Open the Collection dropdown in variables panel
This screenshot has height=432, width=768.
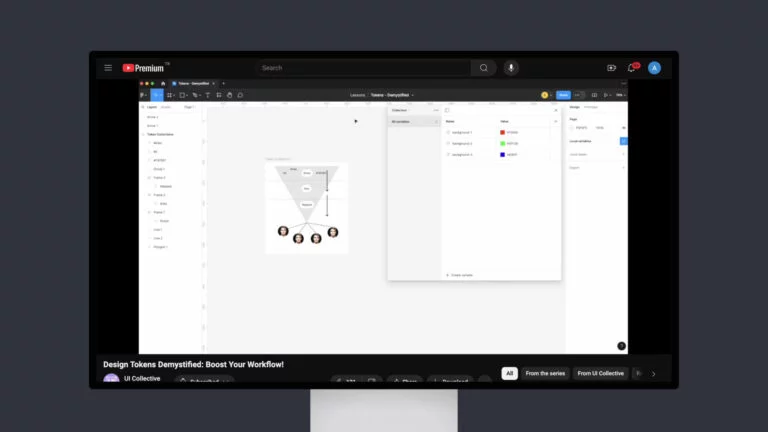(x=401, y=110)
